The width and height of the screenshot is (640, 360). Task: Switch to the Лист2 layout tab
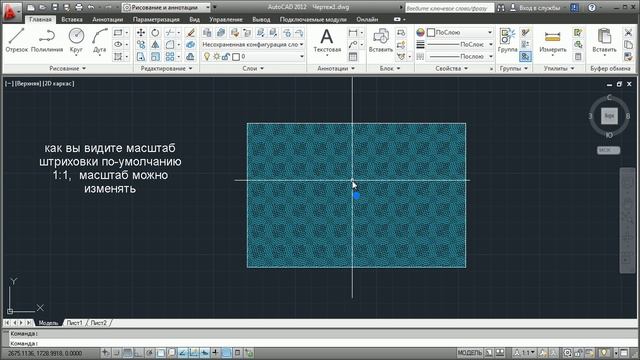pos(98,323)
